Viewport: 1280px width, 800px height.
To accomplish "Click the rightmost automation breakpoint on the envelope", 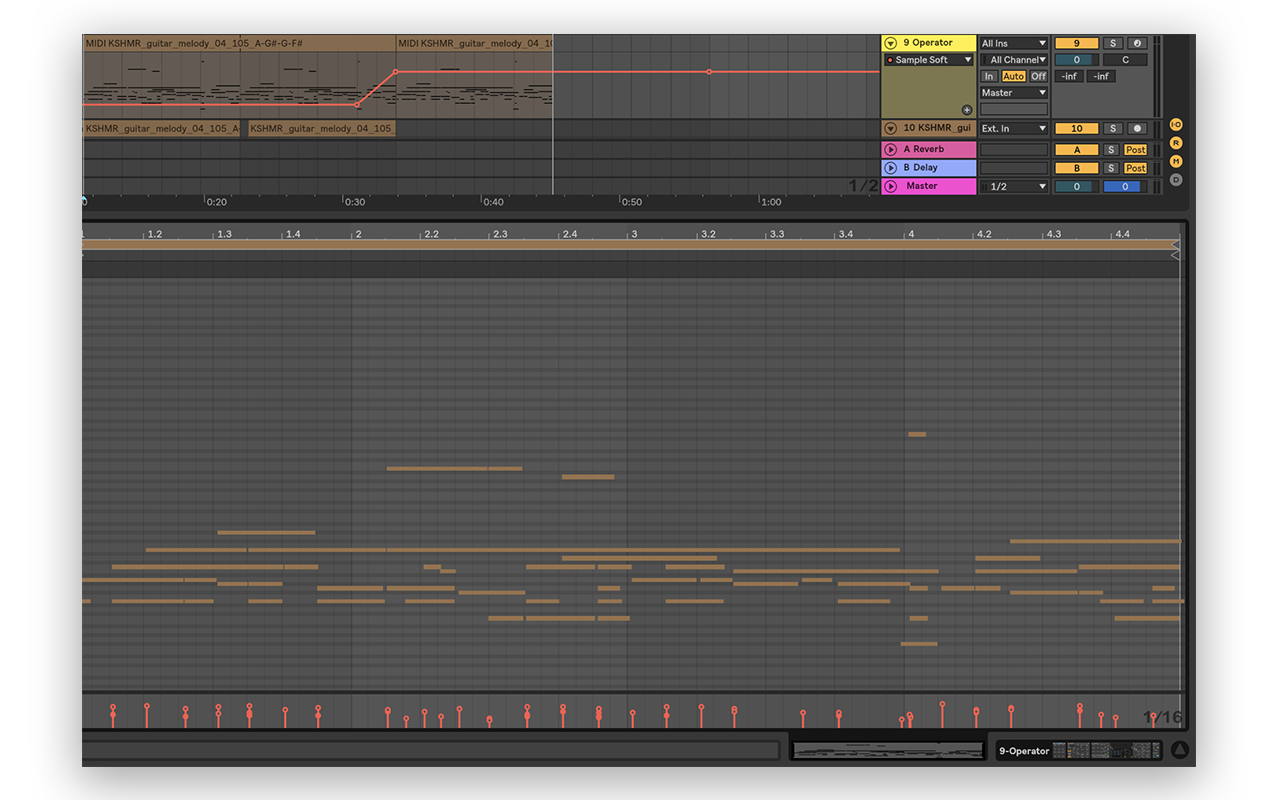I will (709, 72).
